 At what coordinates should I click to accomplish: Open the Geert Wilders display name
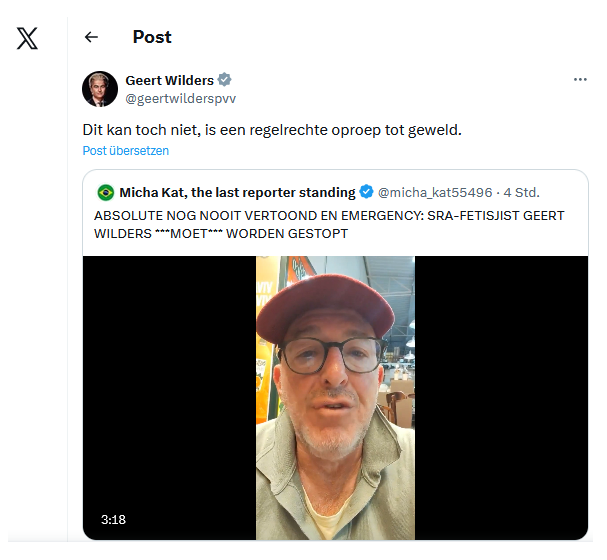point(170,80)
